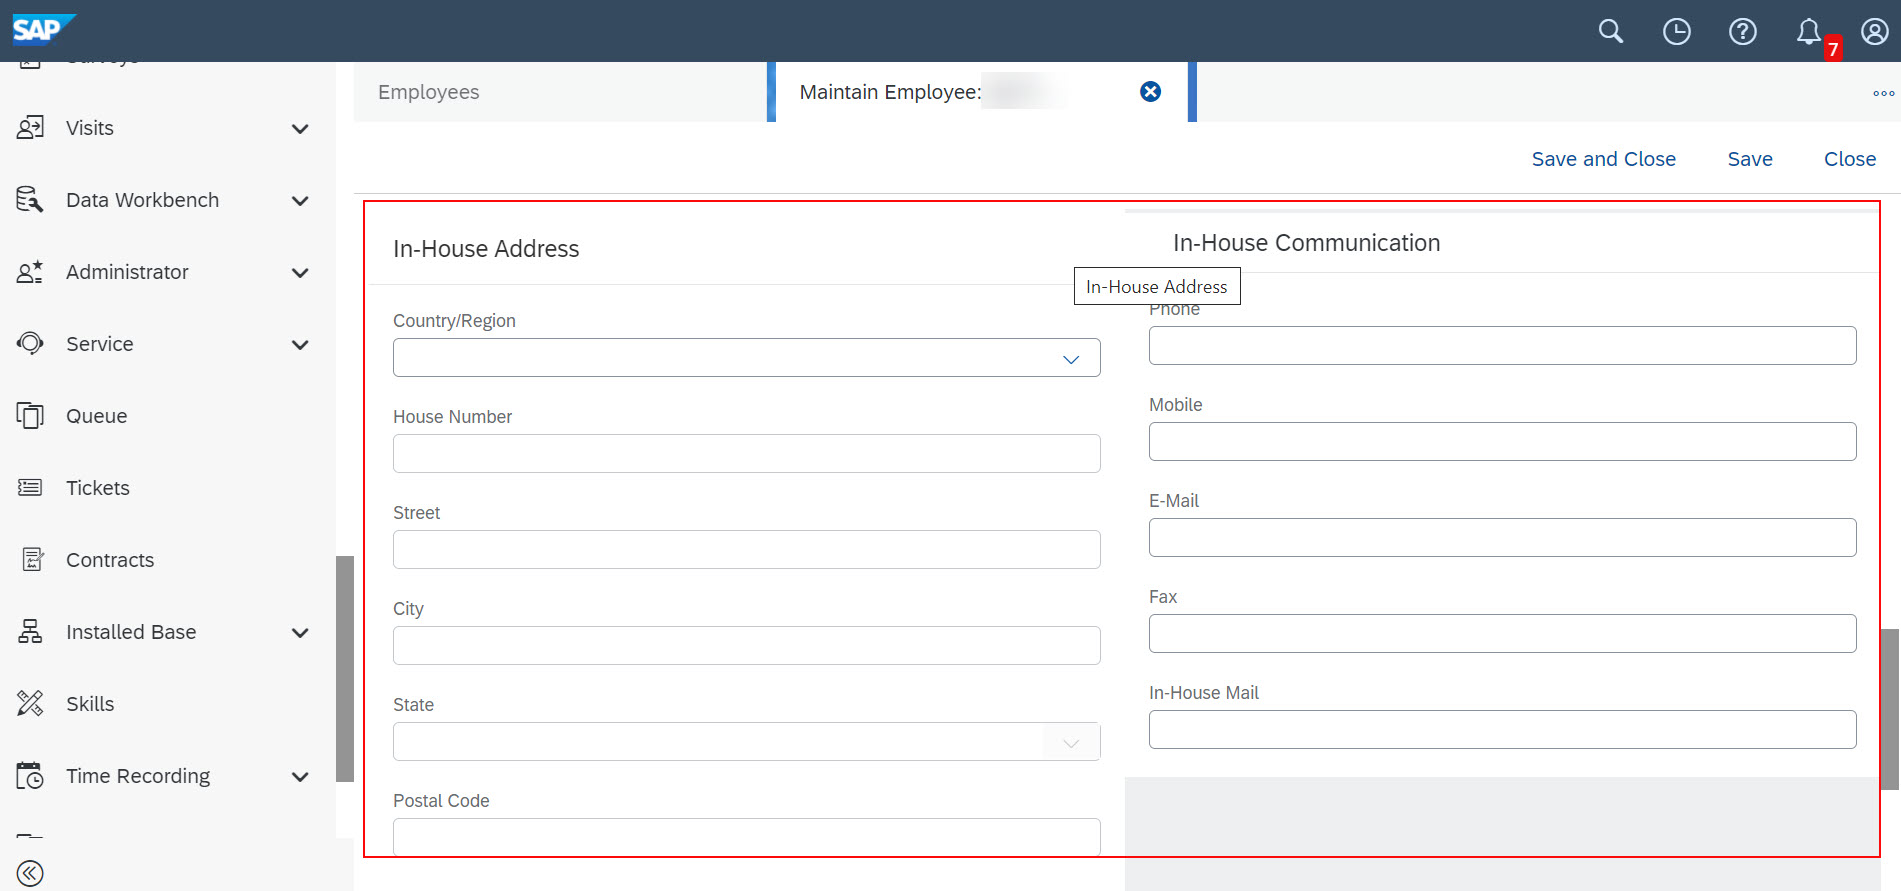Image resolution: width=1901 pixels, height=891 pixels.
Task: Click the In-House Communication heading
Action: [x=1306, y=243]
